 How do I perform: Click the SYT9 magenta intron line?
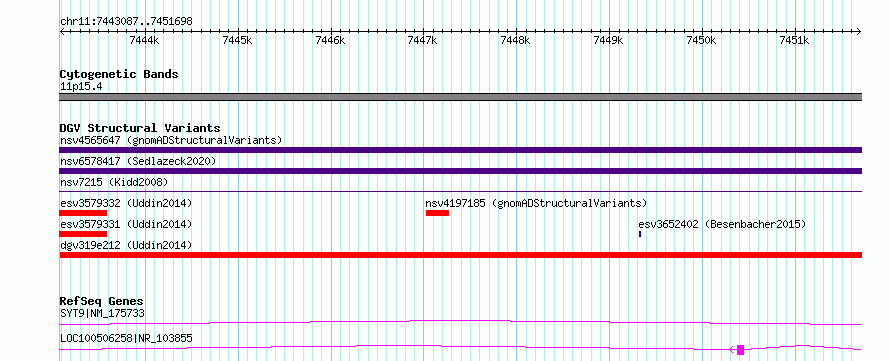tap(460, 322)
